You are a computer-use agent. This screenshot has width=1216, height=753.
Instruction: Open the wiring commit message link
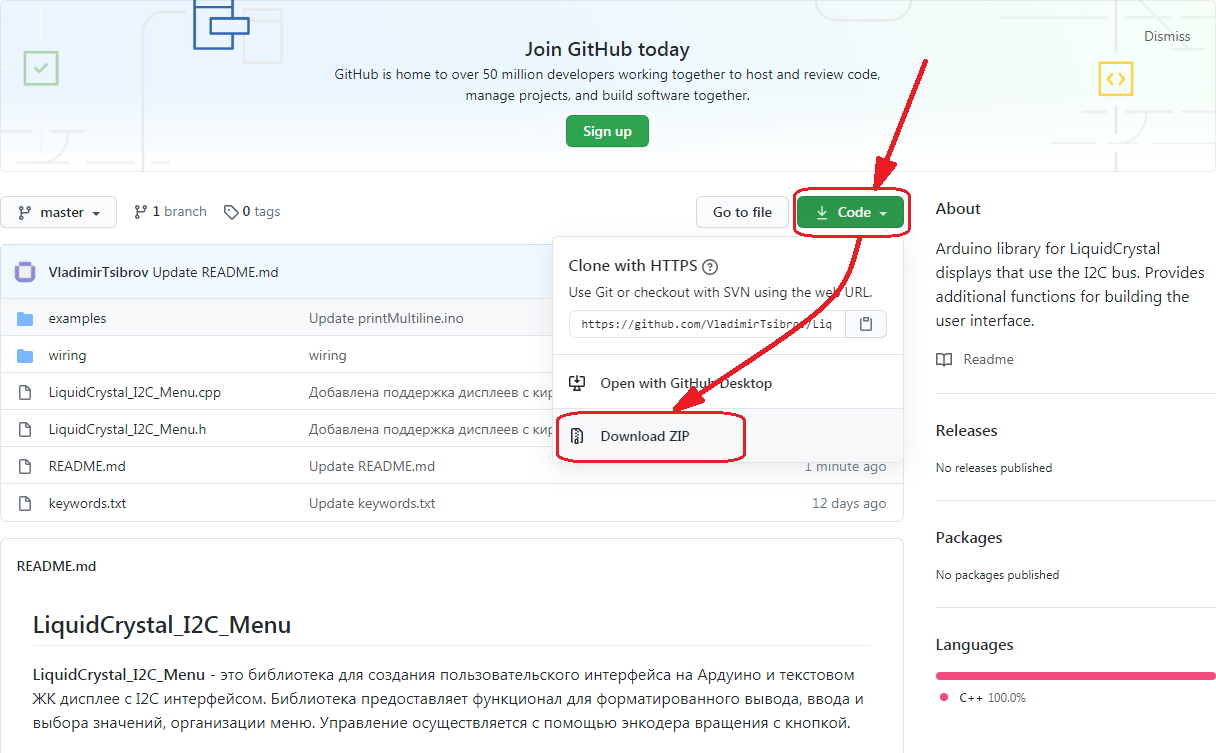click(328, 355)
